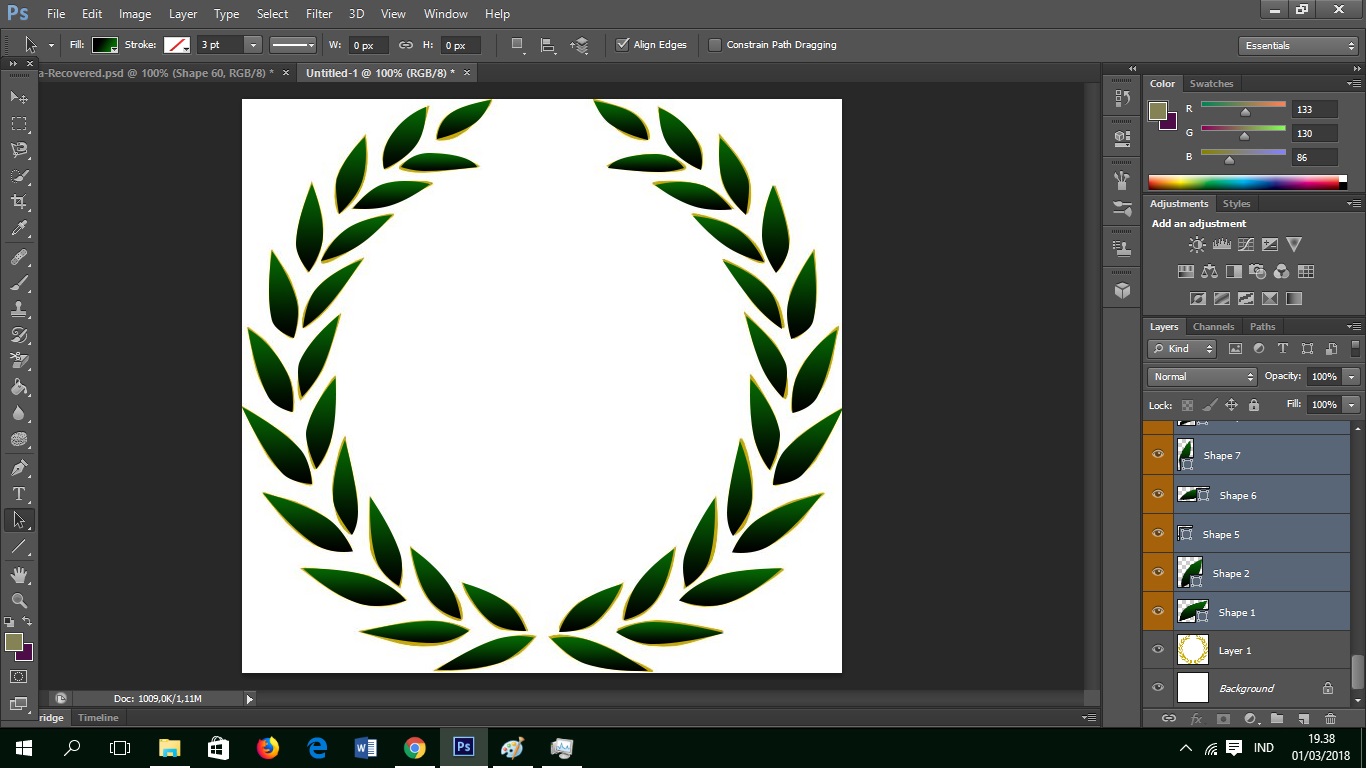Choose the Hand tool

(x=19, y=575)
